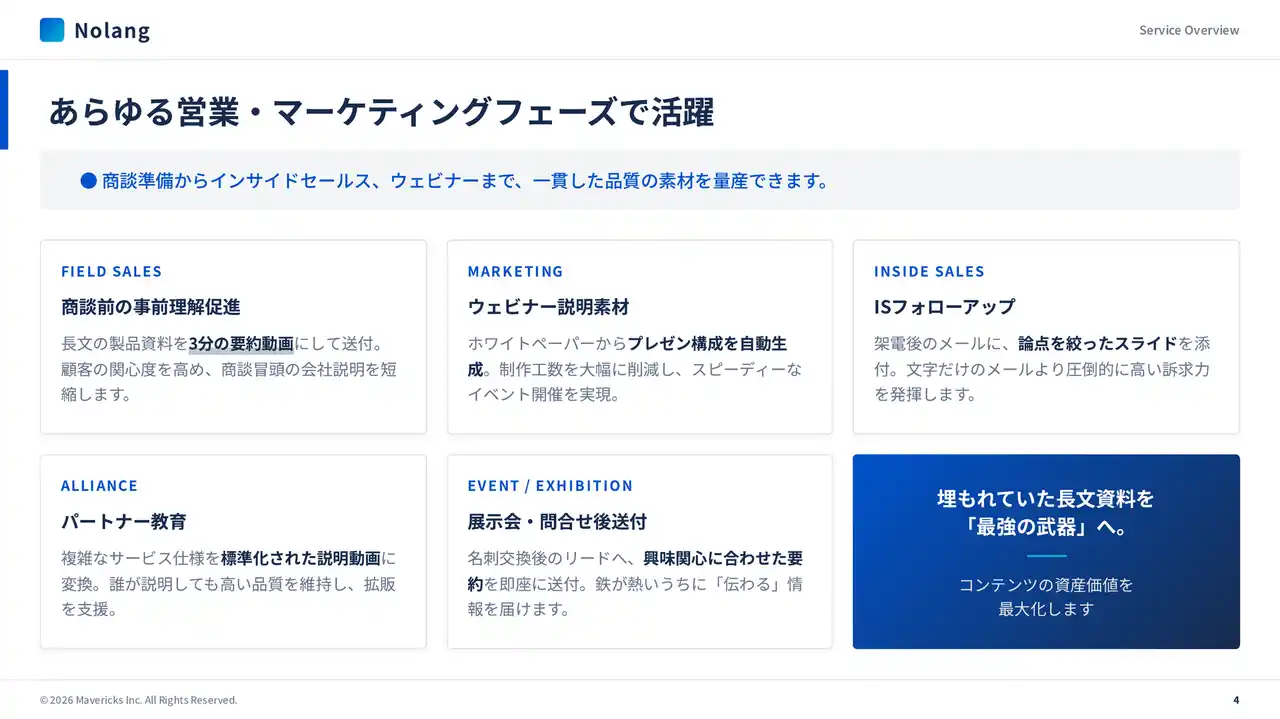
Task: Click the bold 論点を絞ったスライド text
Action: tap(1097, 344)
